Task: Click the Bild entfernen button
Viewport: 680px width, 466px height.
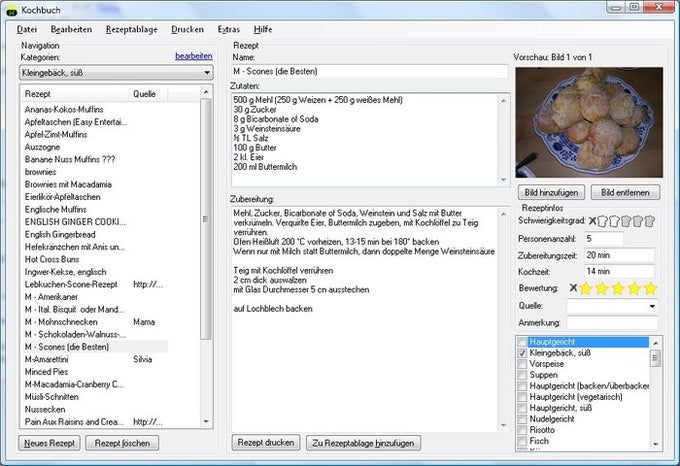Action: [625, 192]
